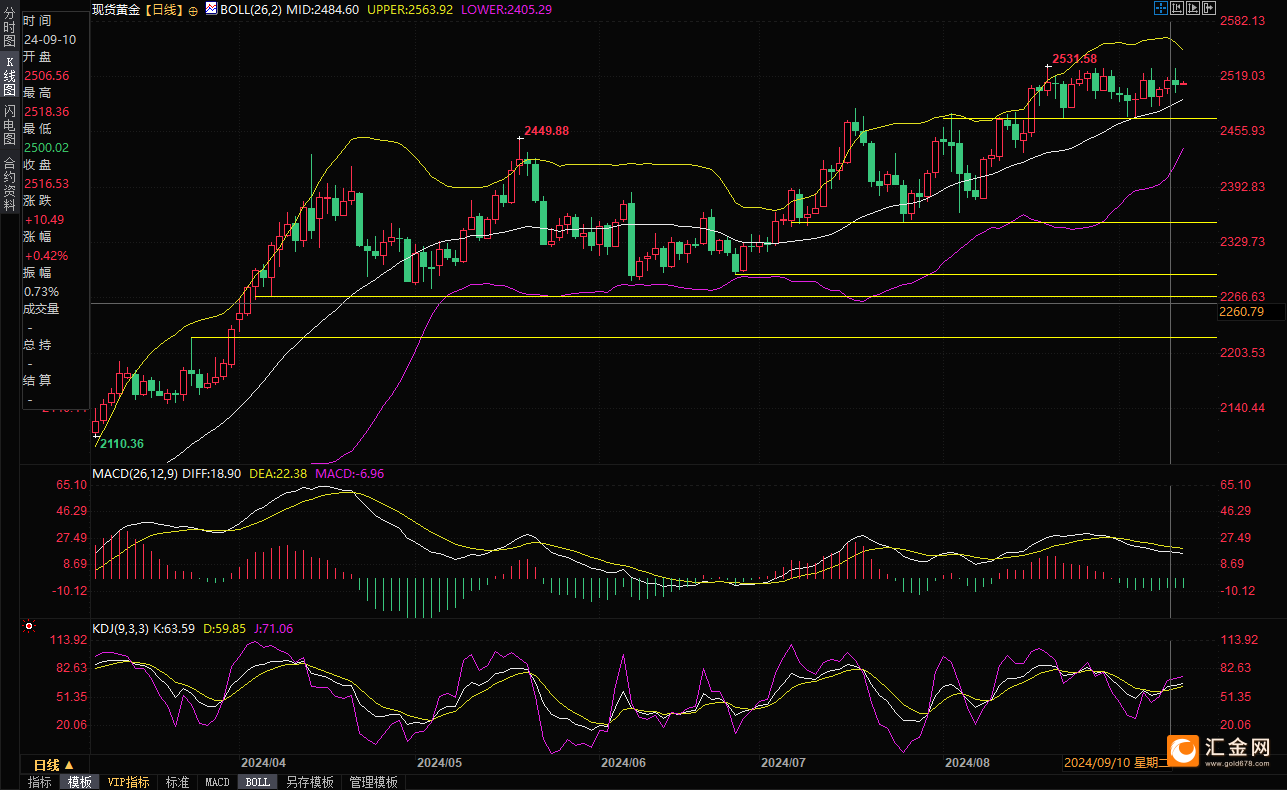
Task: Click the J:71.06 value
Action: click(x=272, y=628)
